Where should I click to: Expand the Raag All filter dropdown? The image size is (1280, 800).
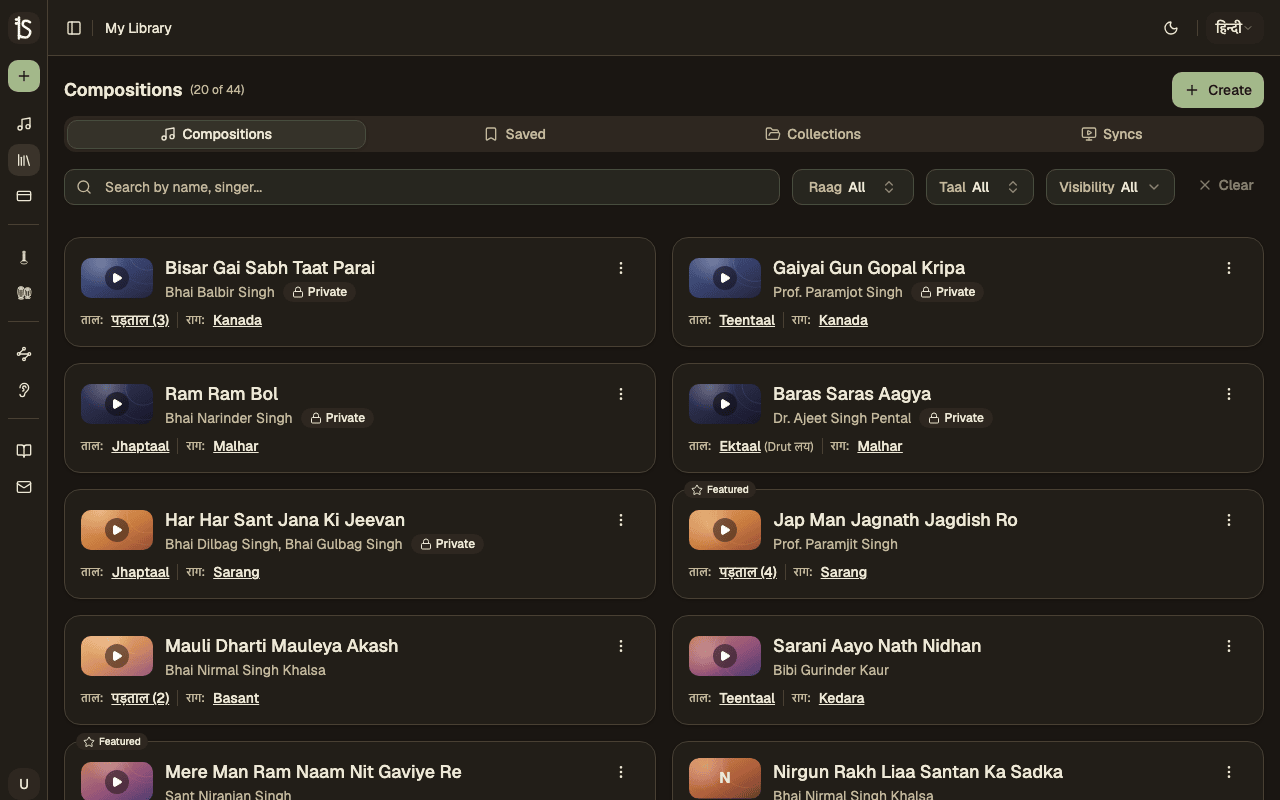[x=853, y=187]
